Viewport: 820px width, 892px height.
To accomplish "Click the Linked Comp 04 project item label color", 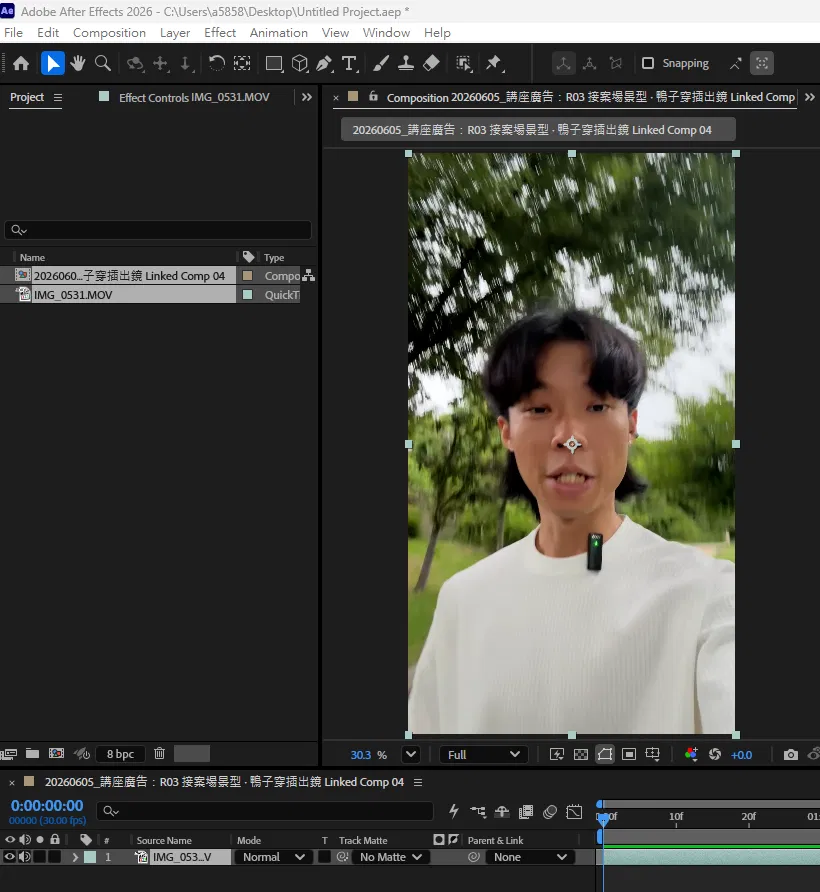I will pyautogui.click(x=248, y=275).
